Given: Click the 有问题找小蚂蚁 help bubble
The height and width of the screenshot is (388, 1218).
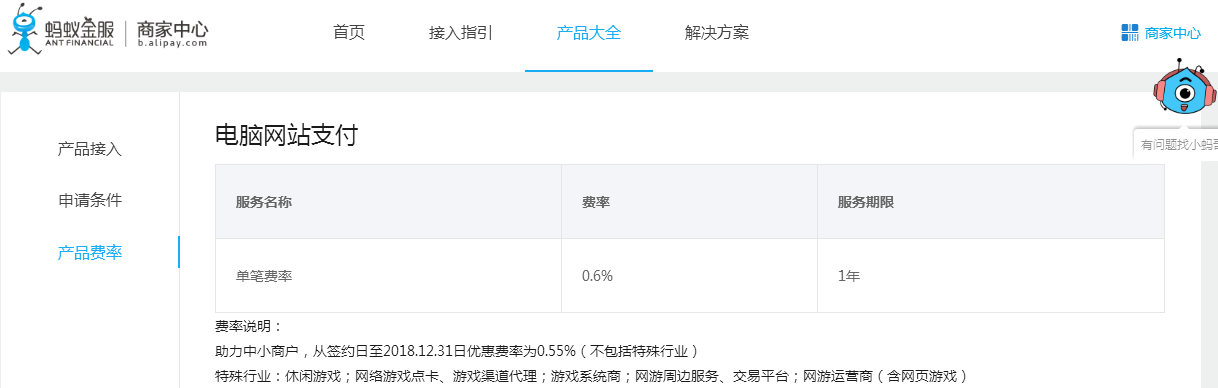Looking at the screenshot, I should pos(1176,144).
